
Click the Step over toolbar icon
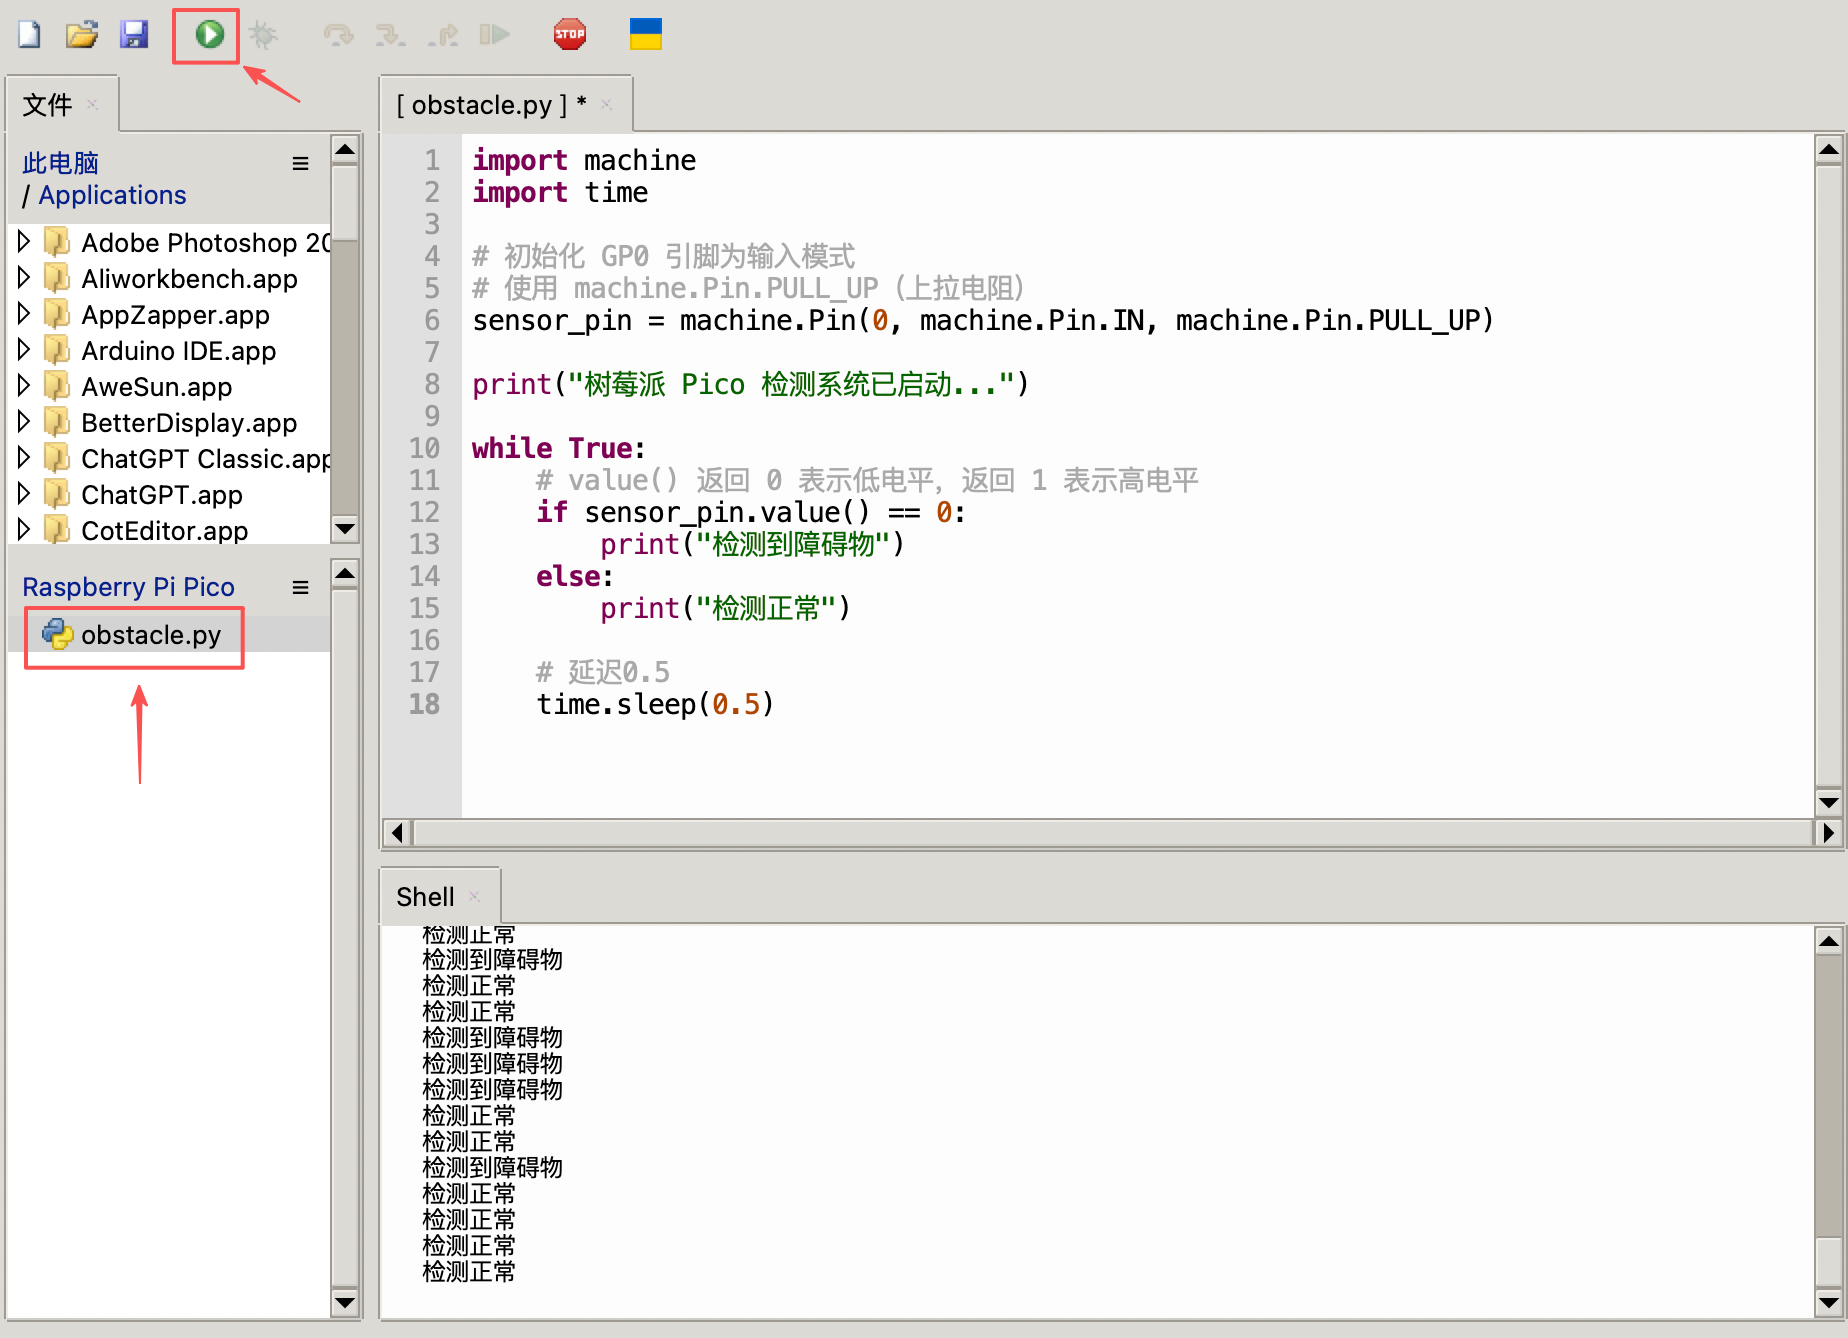pos(338,35)
